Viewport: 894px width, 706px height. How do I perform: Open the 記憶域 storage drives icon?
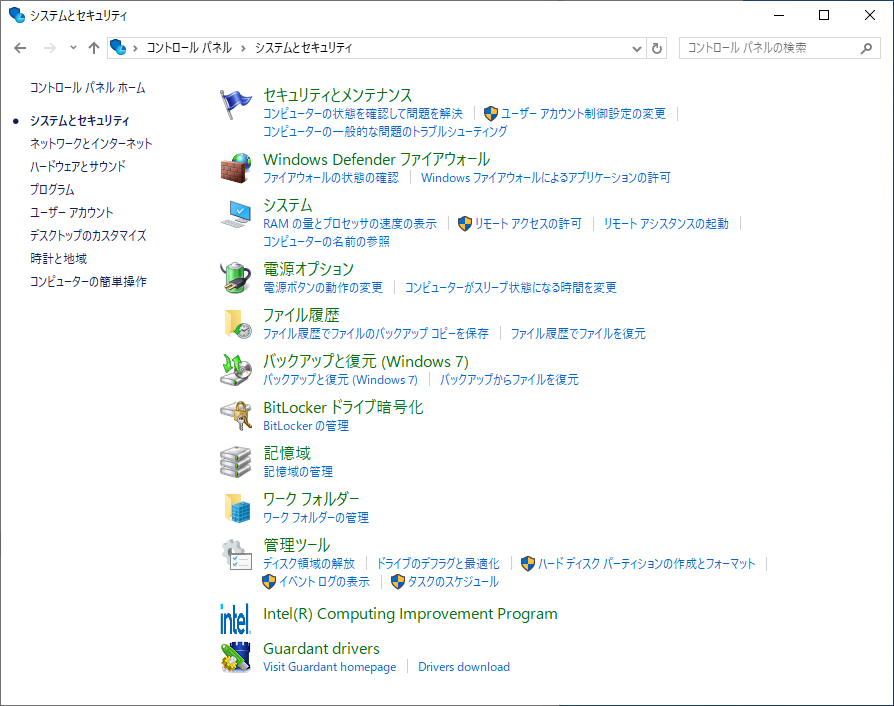[235, 461]
